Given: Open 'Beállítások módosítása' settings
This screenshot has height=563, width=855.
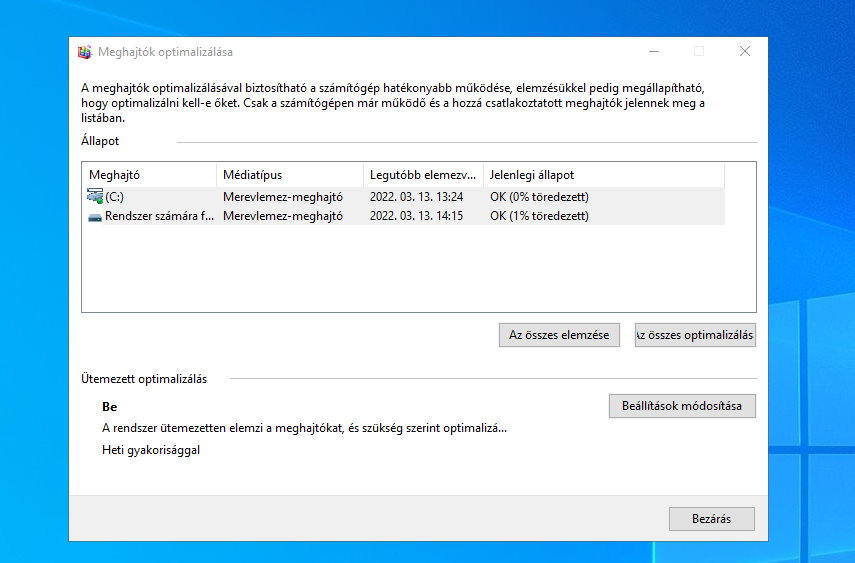Looking at the screenshot, I should (x=682, y=406).
